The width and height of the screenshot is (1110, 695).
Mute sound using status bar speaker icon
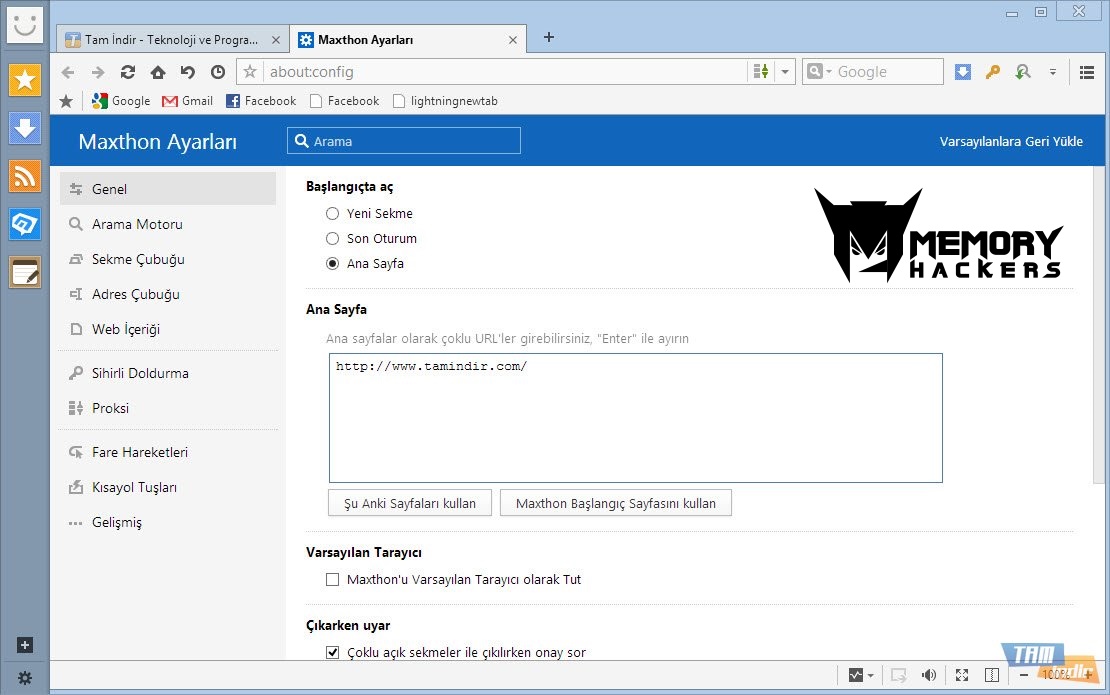point(929,675)
